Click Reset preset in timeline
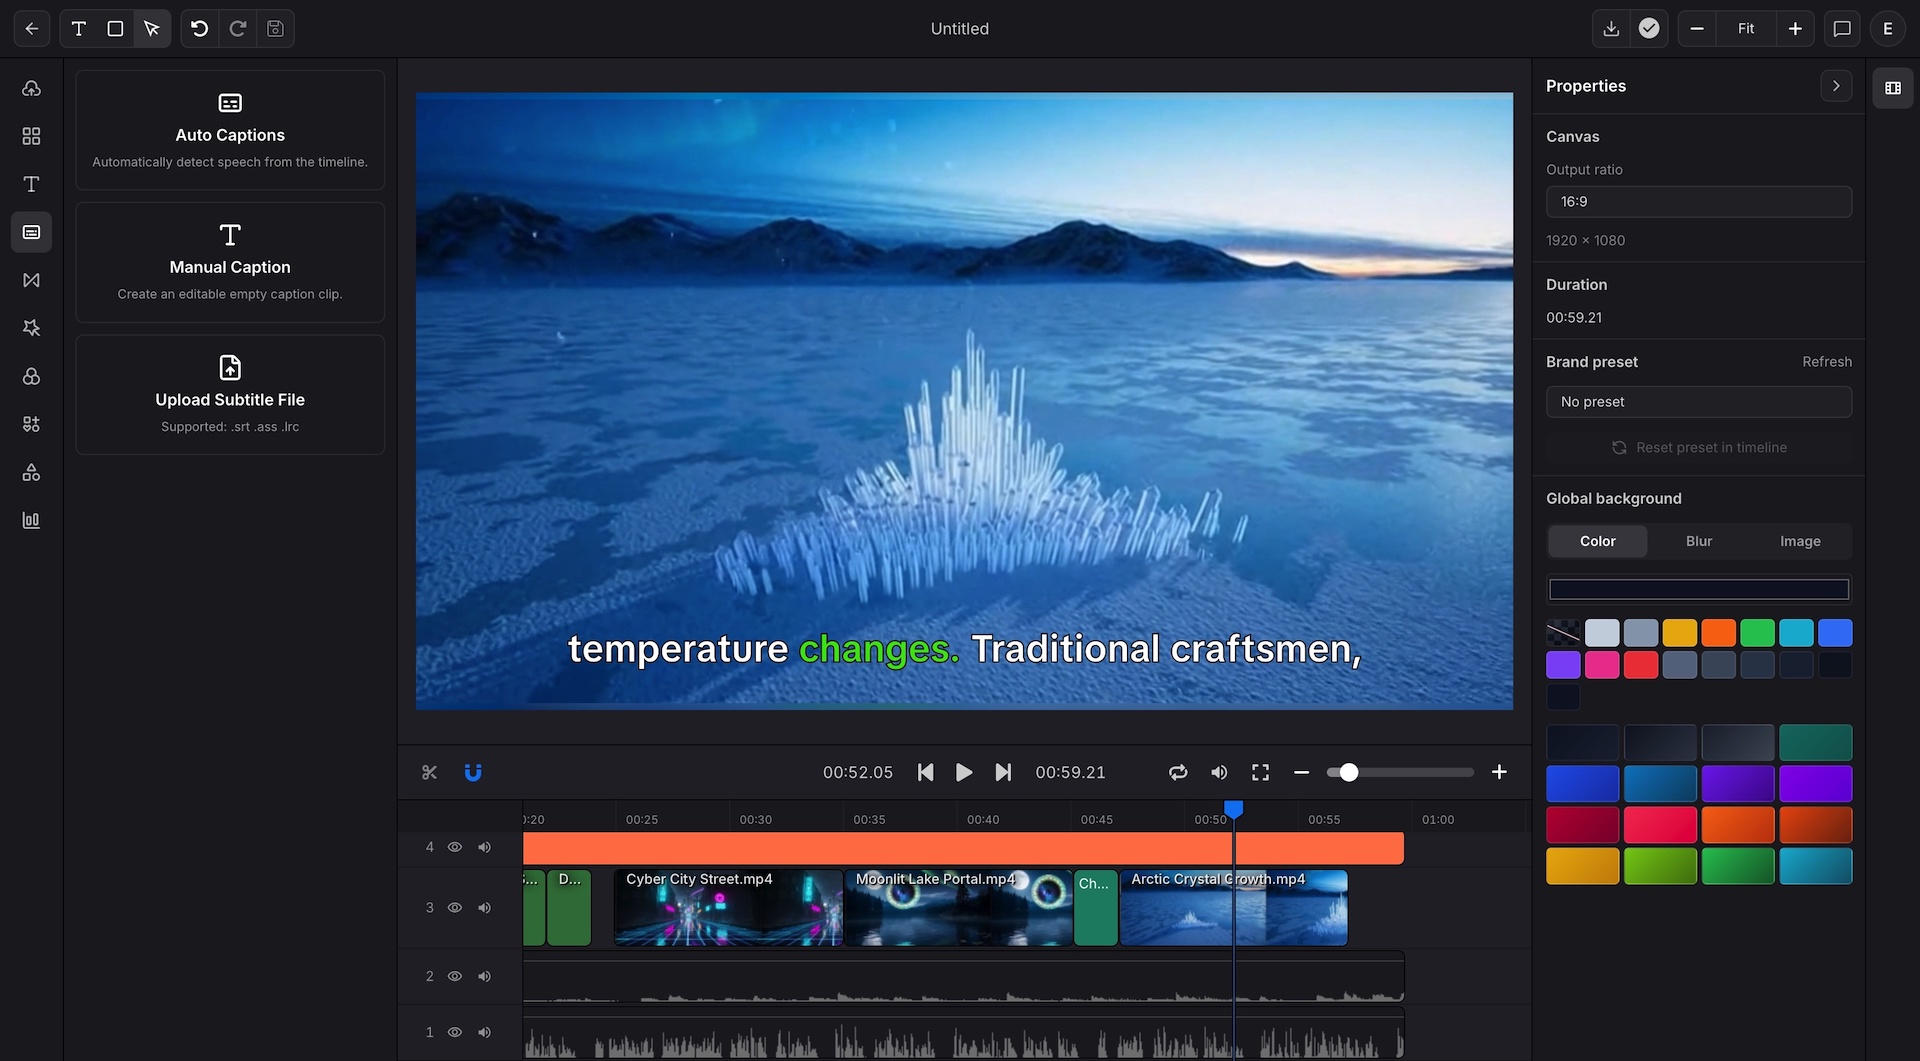This screenshot has width=1920, height=1061. click(1698, 447)
